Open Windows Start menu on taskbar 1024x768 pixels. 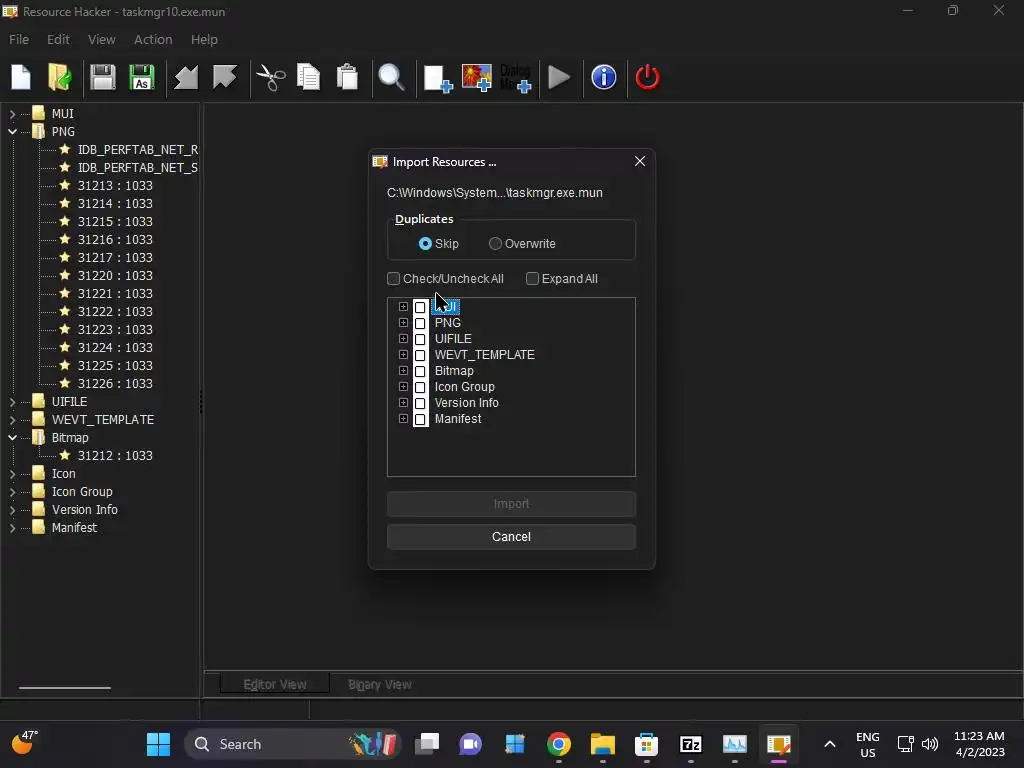tap(158, 744)
